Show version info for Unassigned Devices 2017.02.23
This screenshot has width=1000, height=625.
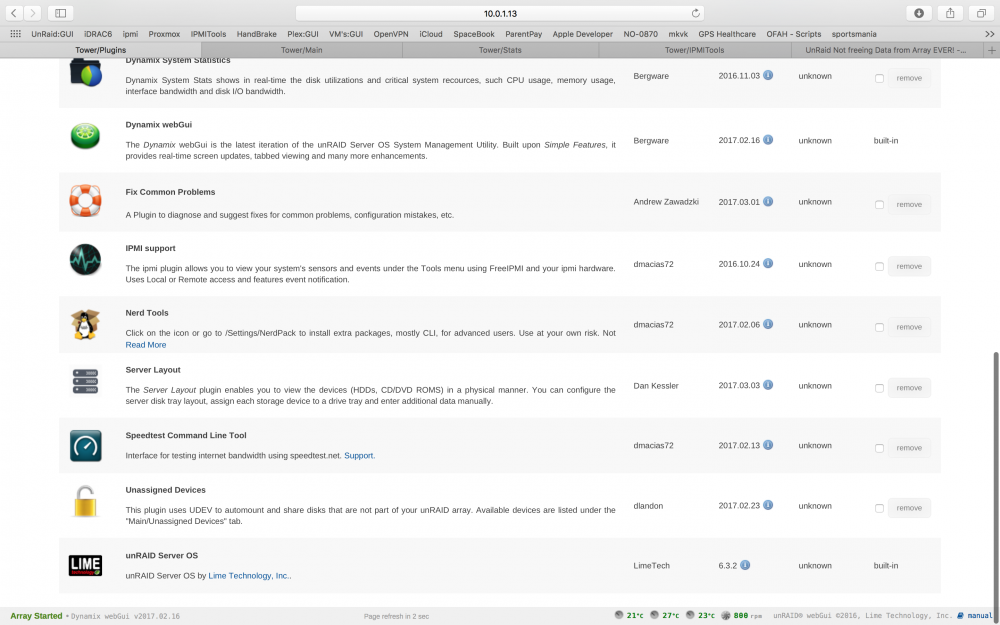[x=768, y=505]
